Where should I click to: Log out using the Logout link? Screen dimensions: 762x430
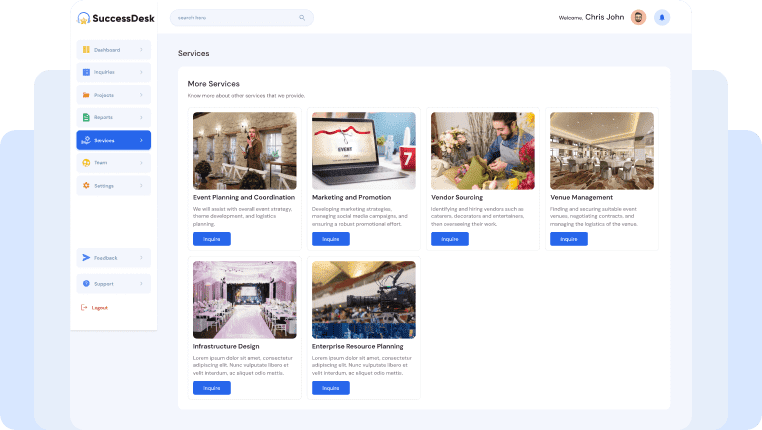[99, 307]
